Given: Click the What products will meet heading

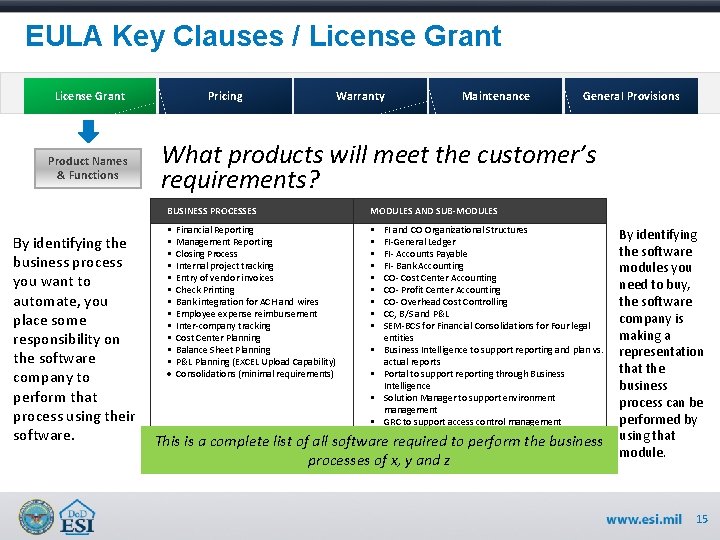Looking at the screenshot, I should pyautogui.click(x=379, y=167).
